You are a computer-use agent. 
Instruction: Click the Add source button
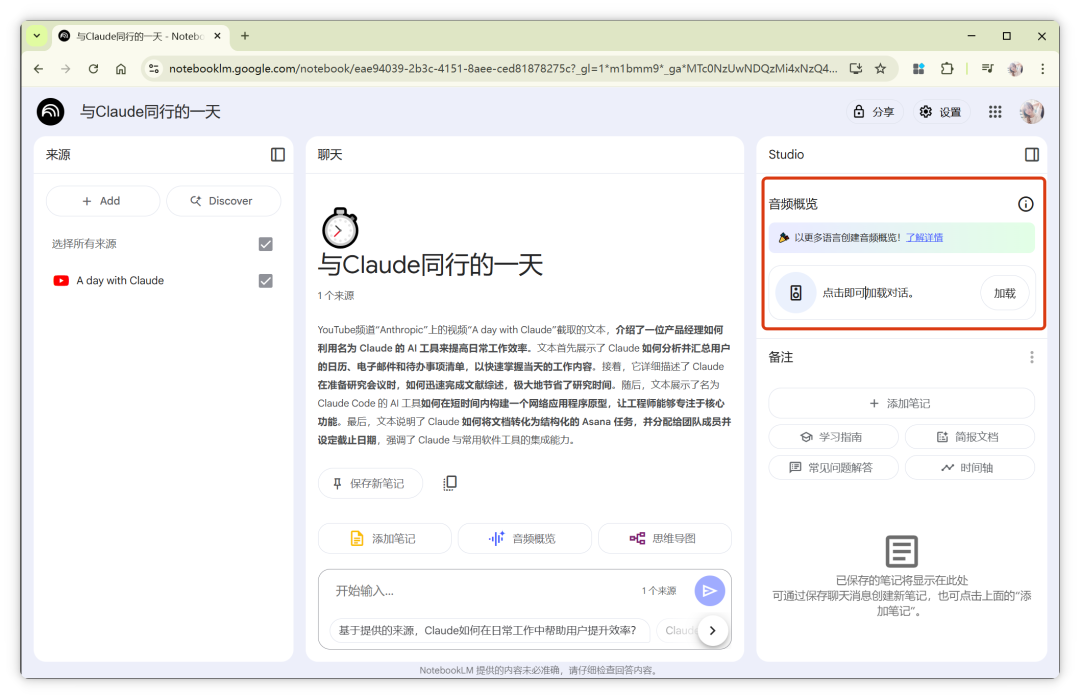103,200
